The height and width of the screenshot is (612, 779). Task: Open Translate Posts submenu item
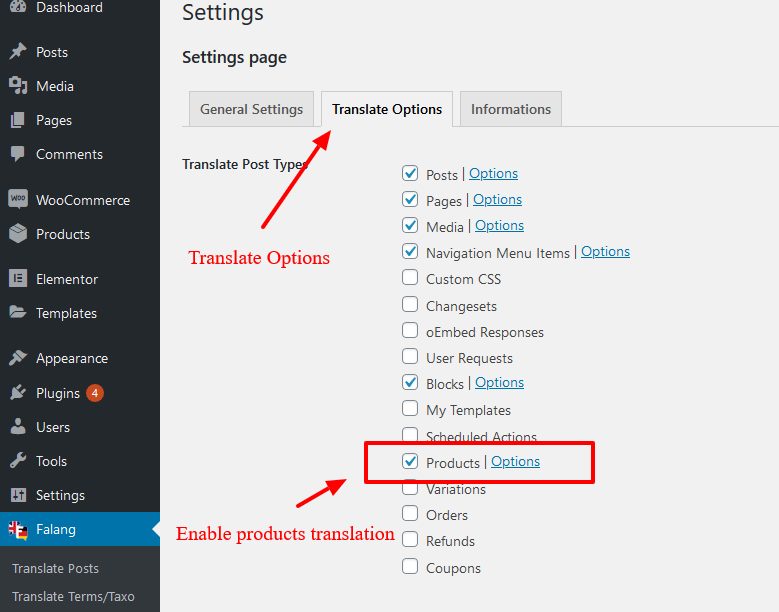[55, 568]
